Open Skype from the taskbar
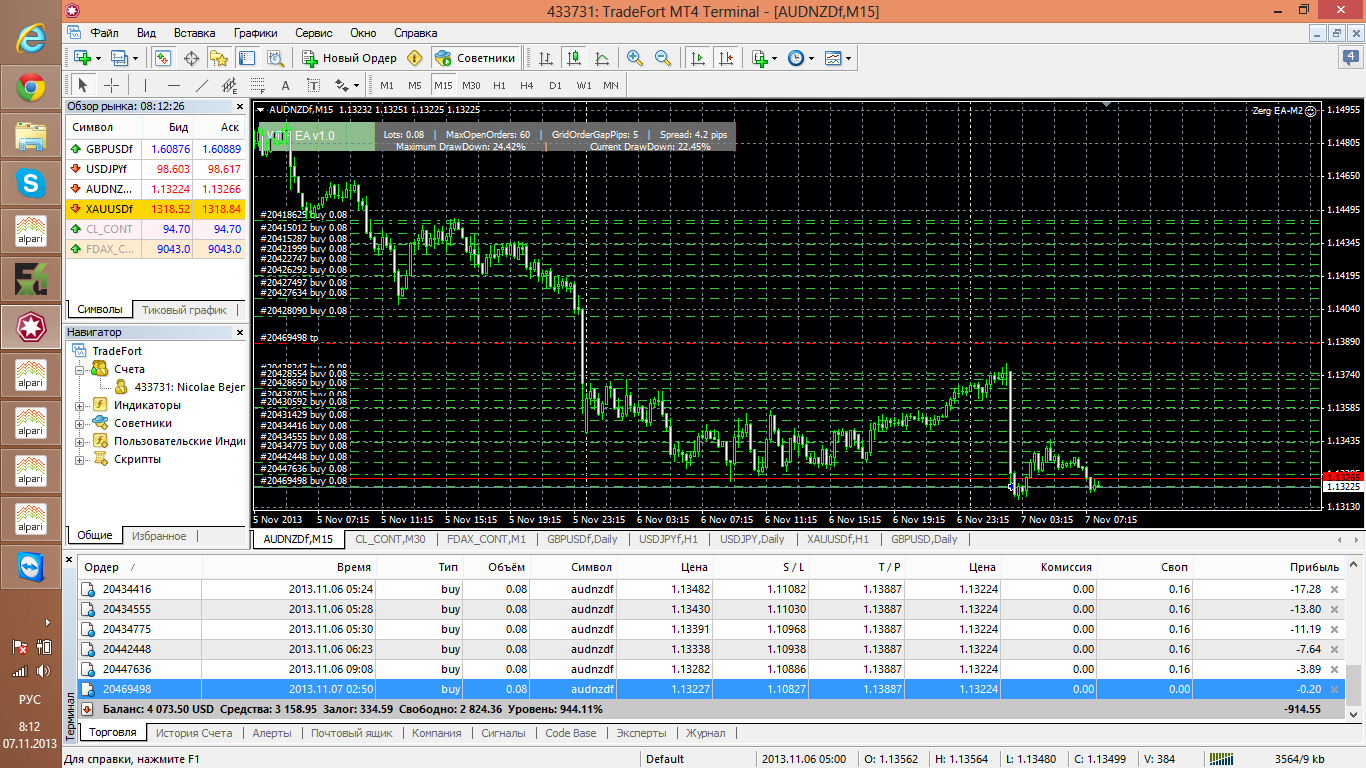The height and width of the screenshot is (768, 1366). pyautogui.click(x=31, y=184)
